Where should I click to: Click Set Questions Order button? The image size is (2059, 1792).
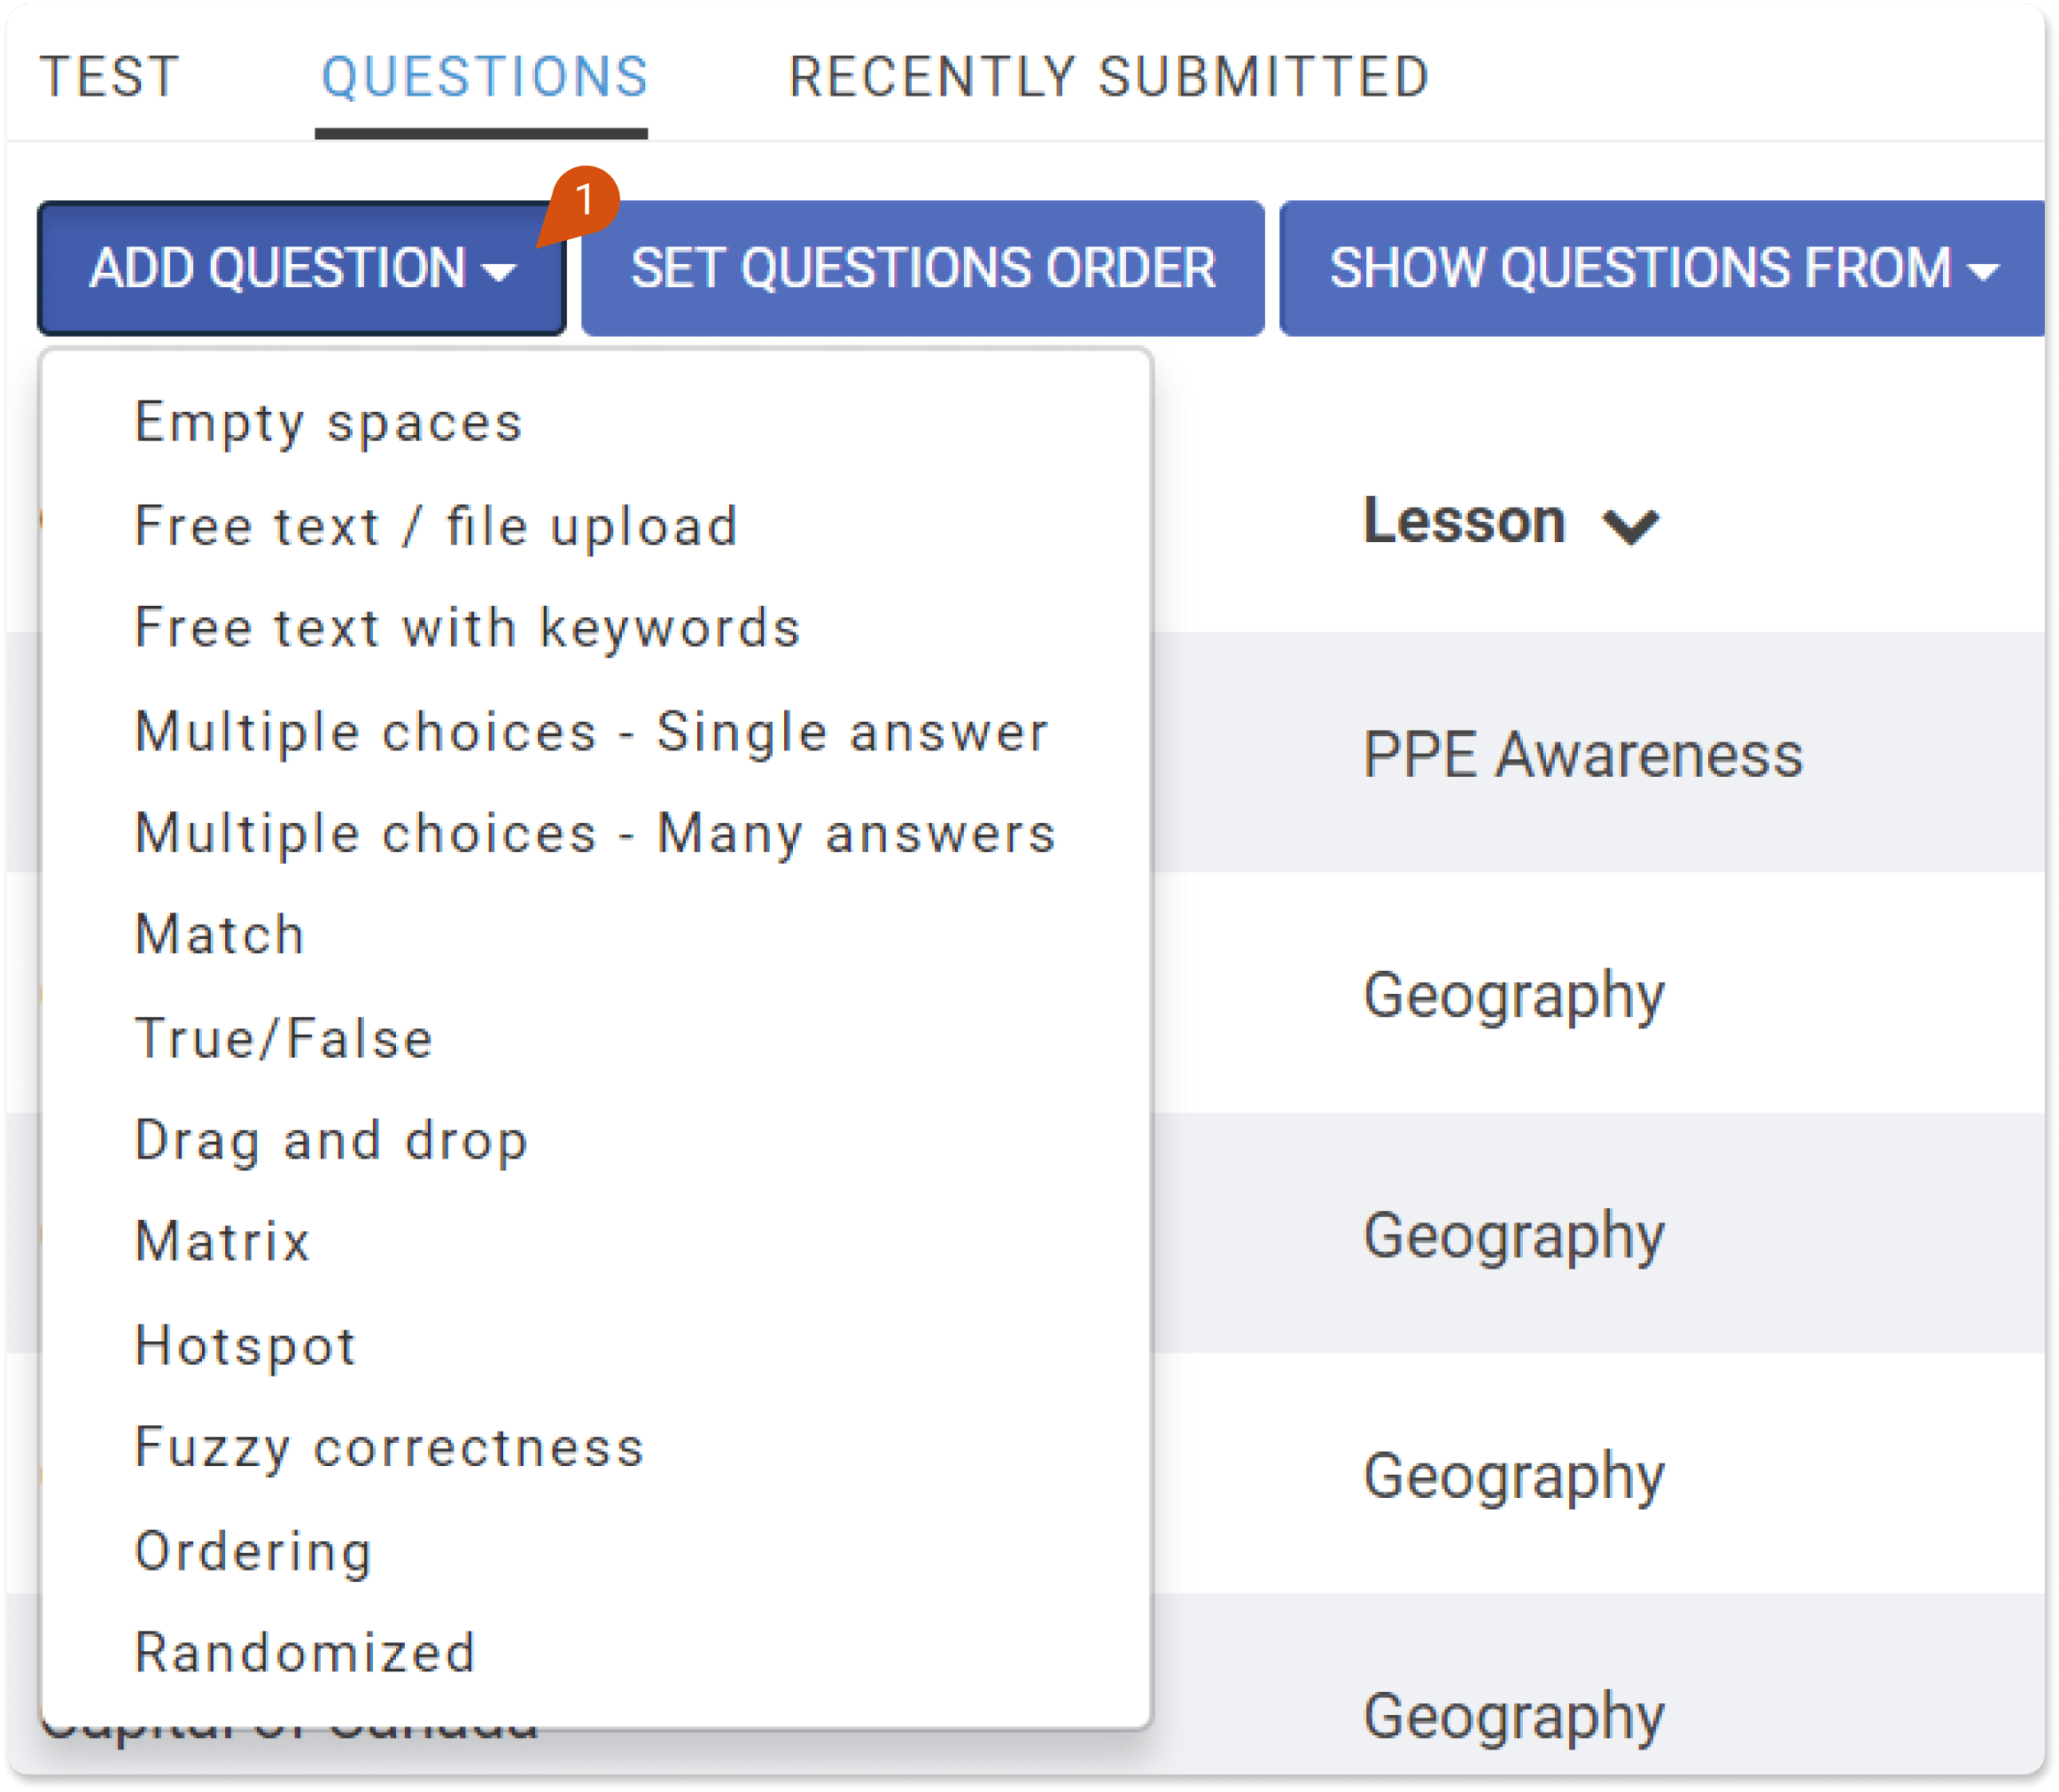pyautogui.click(x=922, y=268)
